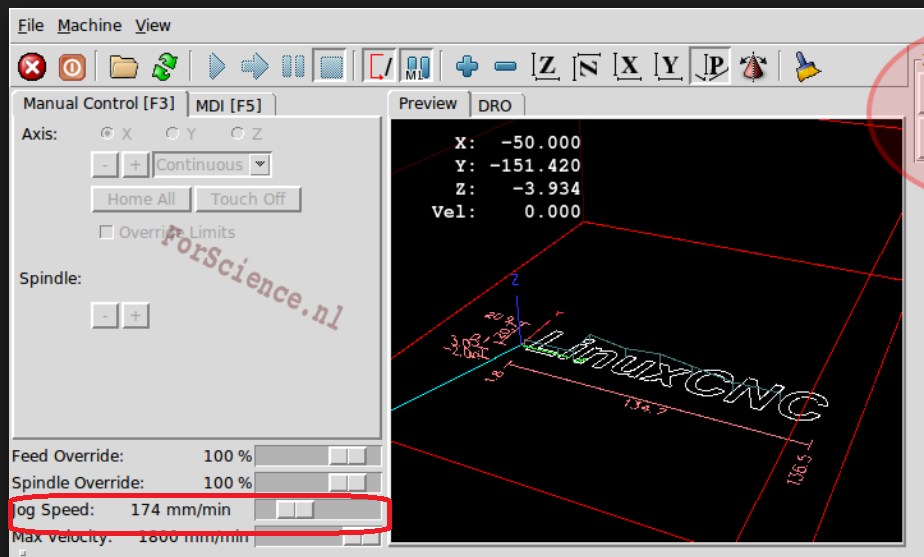Toggle optional pause M1 icon
Image resolution: width=924 pixels, height=557 pixels.
click(417, 66)
